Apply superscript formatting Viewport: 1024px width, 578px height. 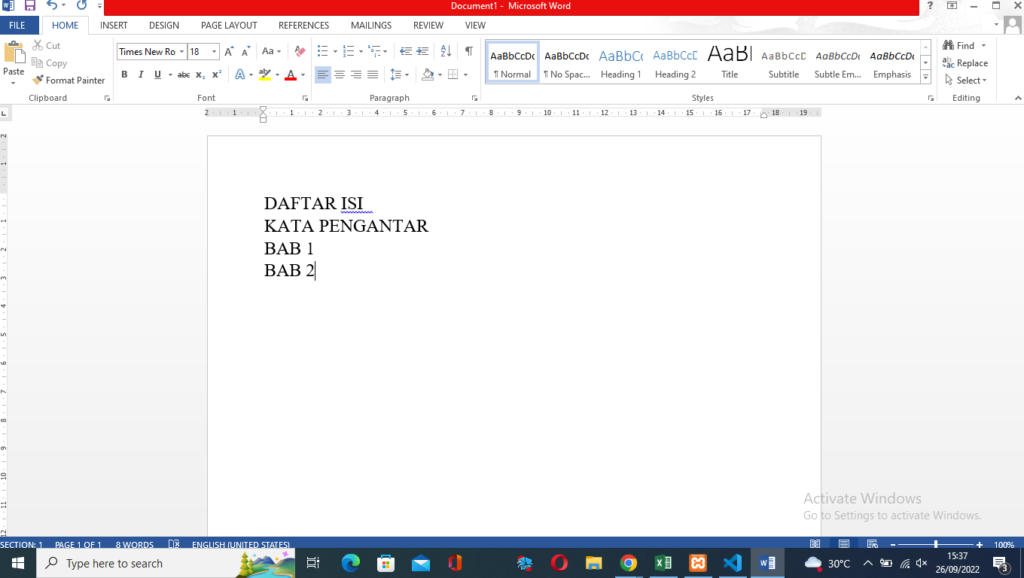pos(216,75)
